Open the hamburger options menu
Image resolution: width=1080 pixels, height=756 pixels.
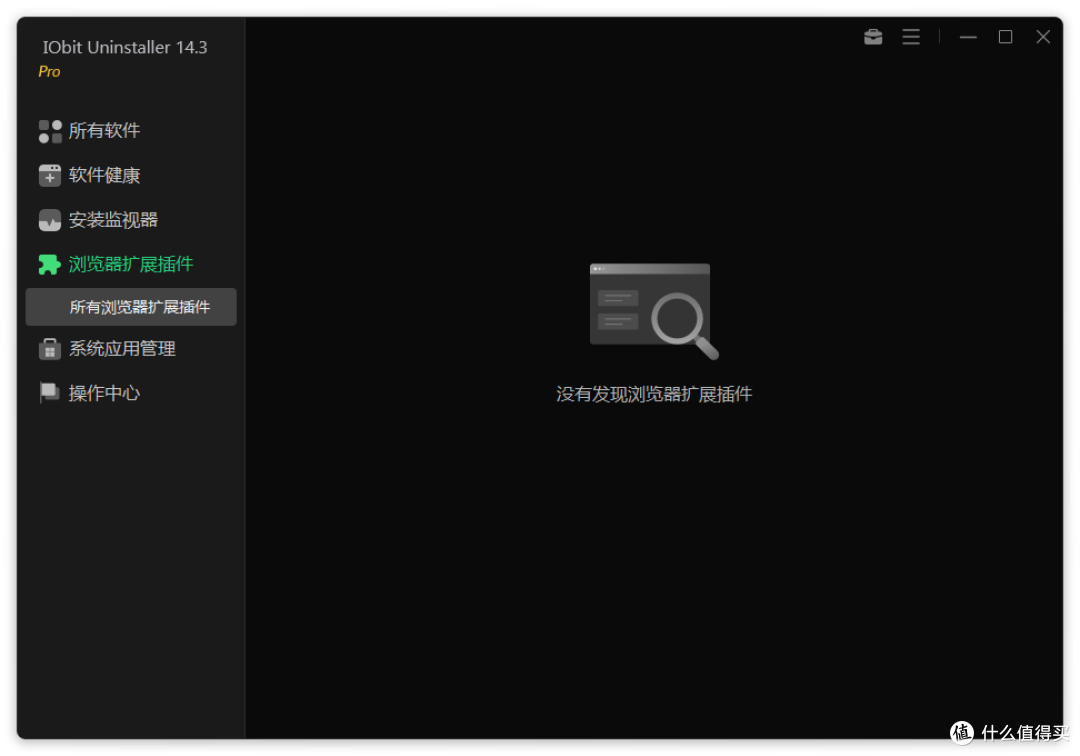[x=911, y=36]
